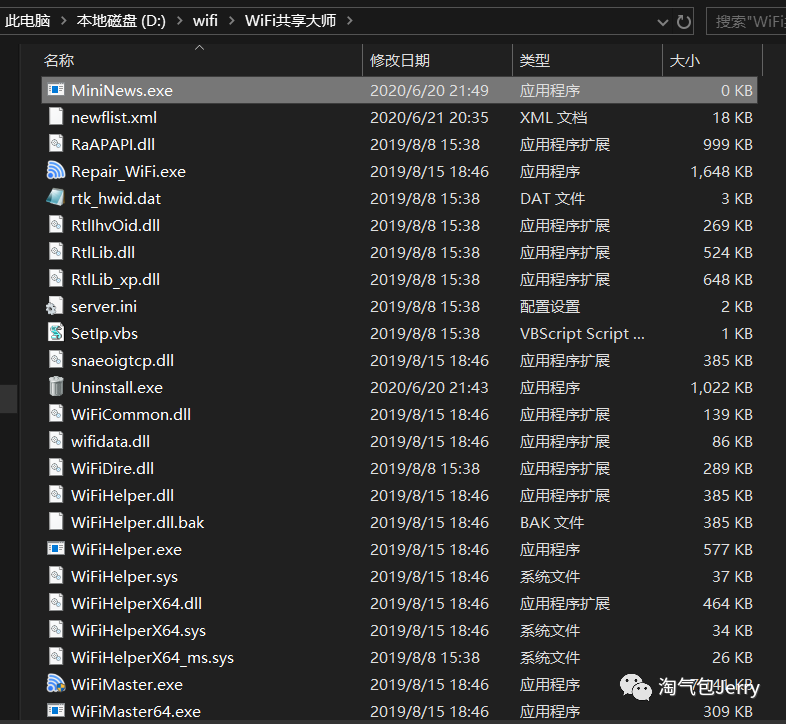Click the SetIp.vbs script icon
This screenshot has width=786, height=724.
[56, 332]
